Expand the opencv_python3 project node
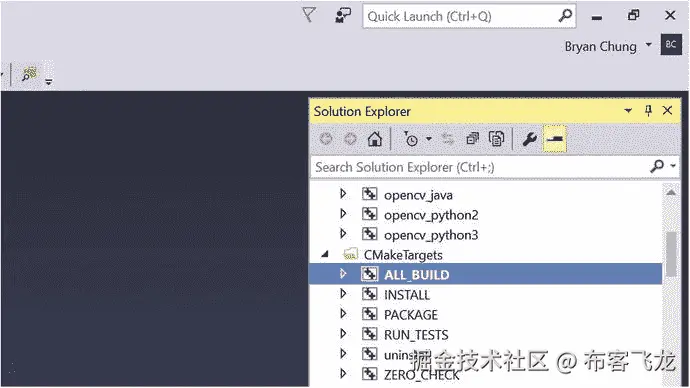 343,234
